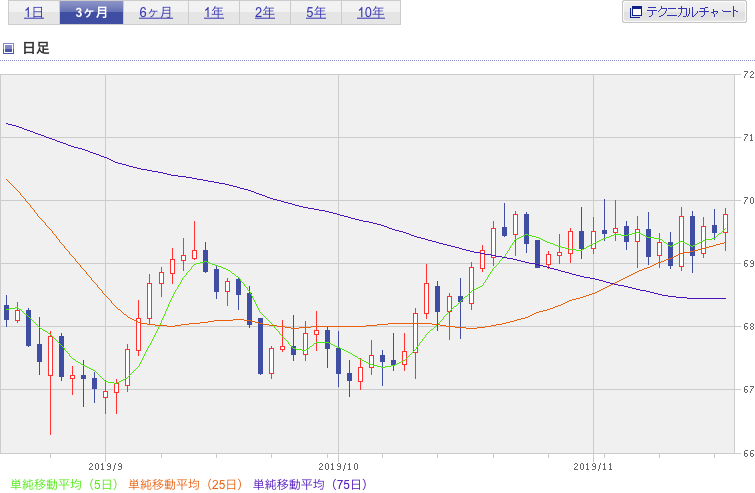This screenshot has height=493, width=755.
Task: Click the 70 price axis label
Action: point(748,201)
